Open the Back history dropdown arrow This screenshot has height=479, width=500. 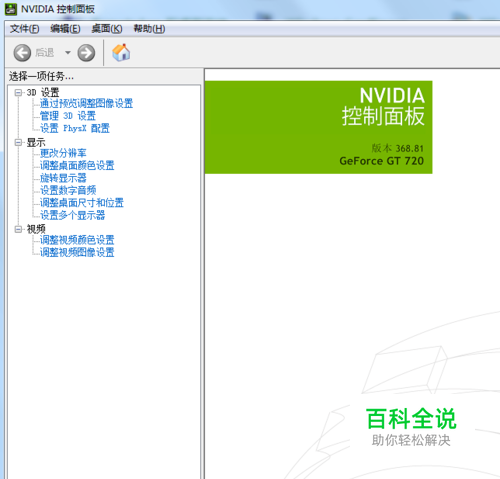[68, 52]
